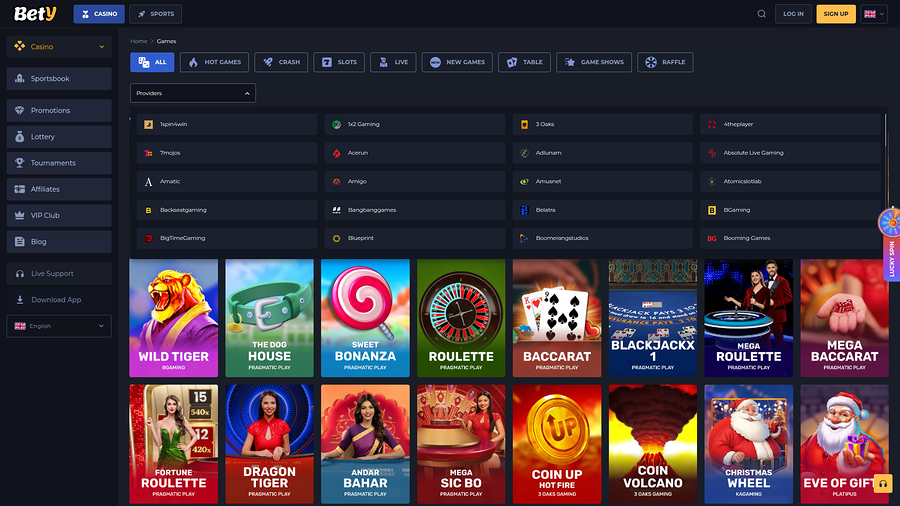Choose Adlunam provider
The width and height of the screenshot is (900, 506).
point(603,153)
